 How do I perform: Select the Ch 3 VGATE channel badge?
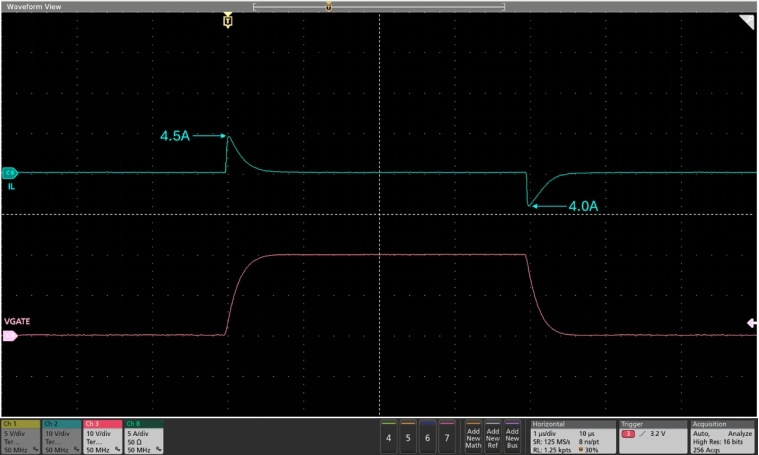pos(103,436)
